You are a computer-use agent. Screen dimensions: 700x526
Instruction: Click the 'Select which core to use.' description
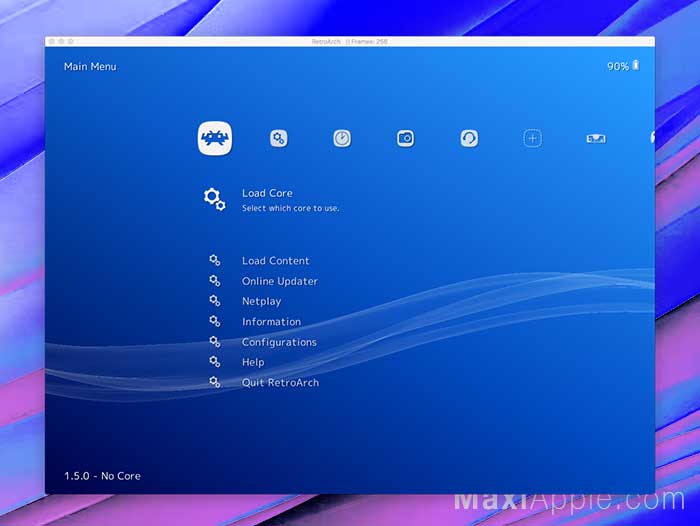point(291,208)
